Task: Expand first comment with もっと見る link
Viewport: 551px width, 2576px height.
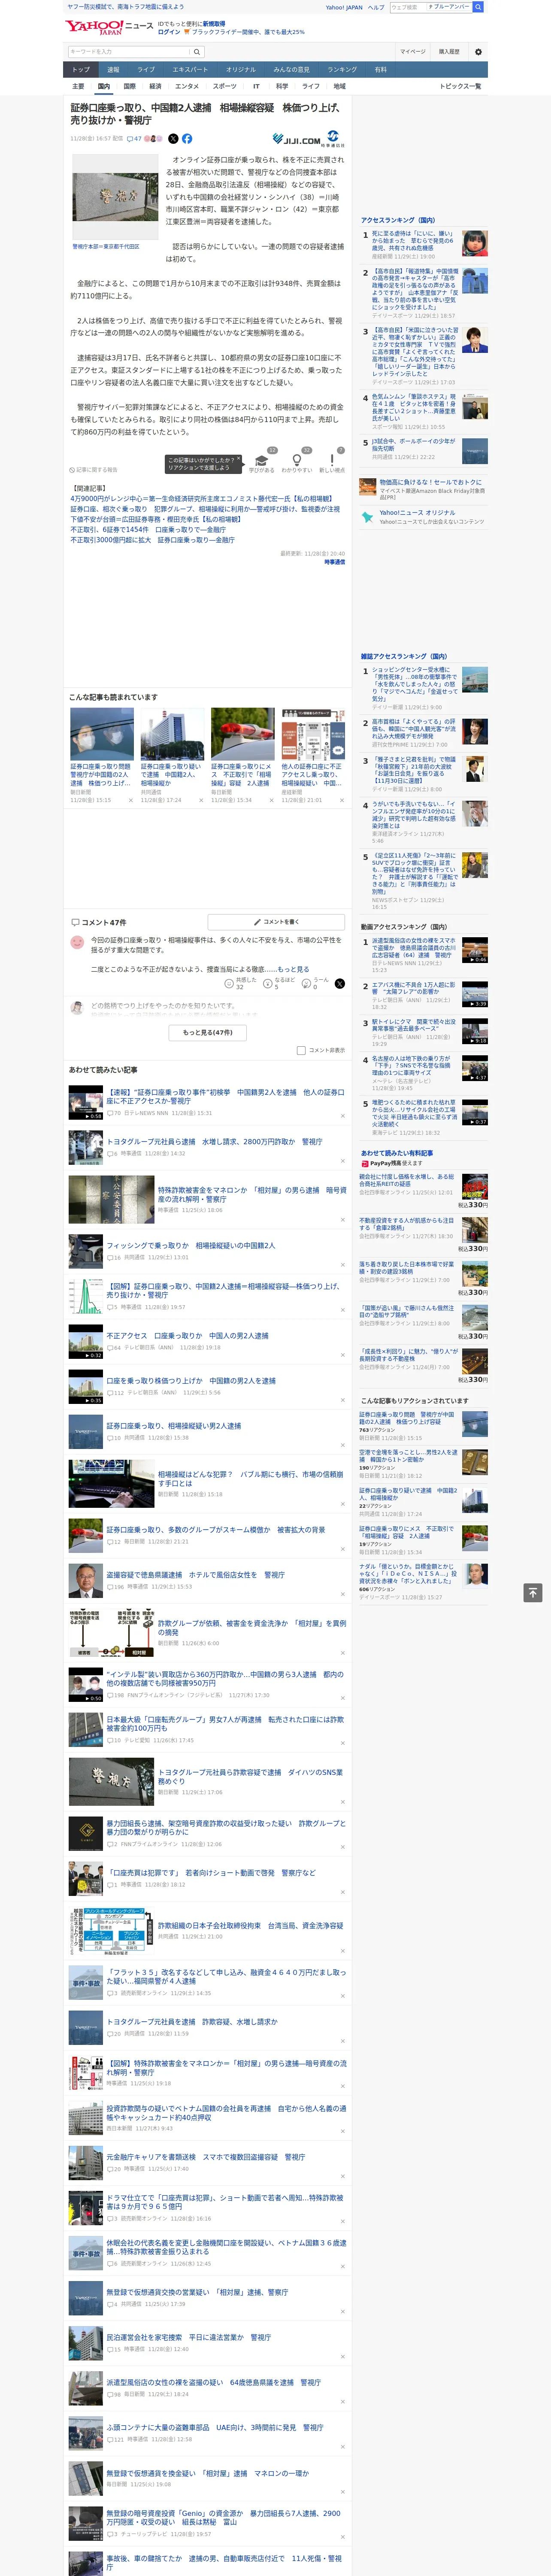Action: [x=293, y=969]
